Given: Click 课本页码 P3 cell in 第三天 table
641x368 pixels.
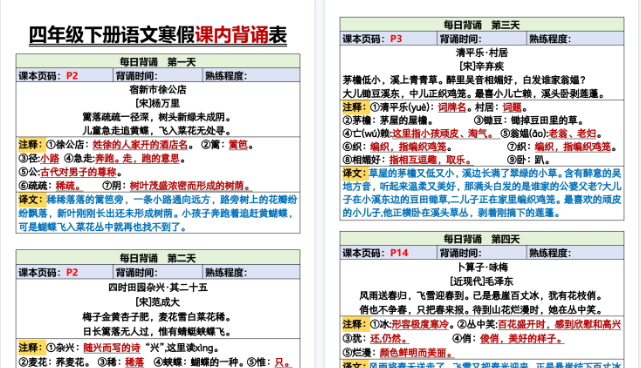Looking at the screenshot, I should click(388, 38).
